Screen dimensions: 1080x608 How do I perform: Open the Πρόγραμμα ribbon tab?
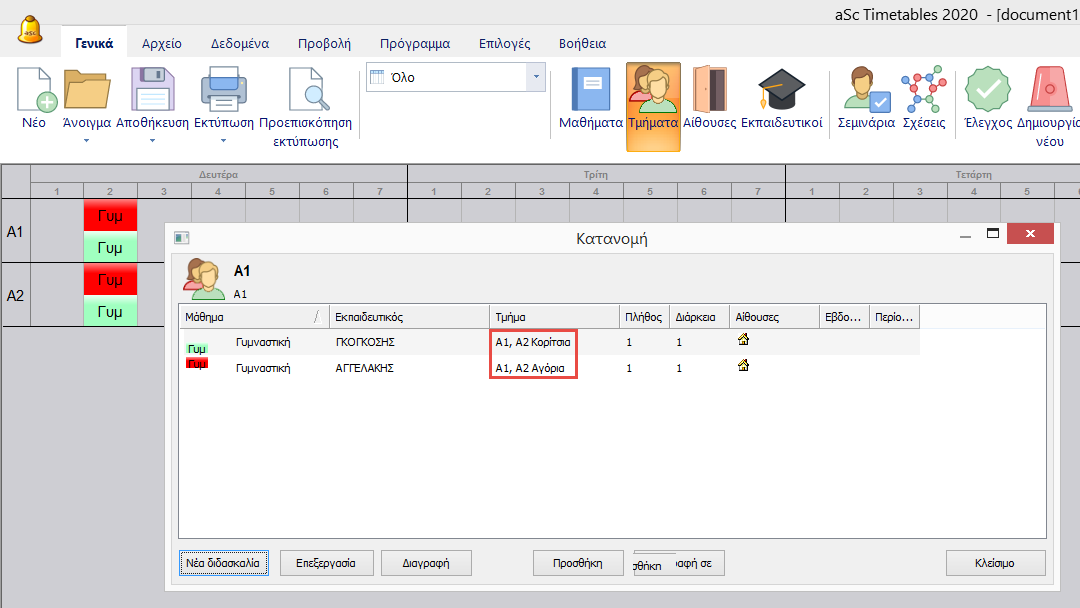[414, 44]
